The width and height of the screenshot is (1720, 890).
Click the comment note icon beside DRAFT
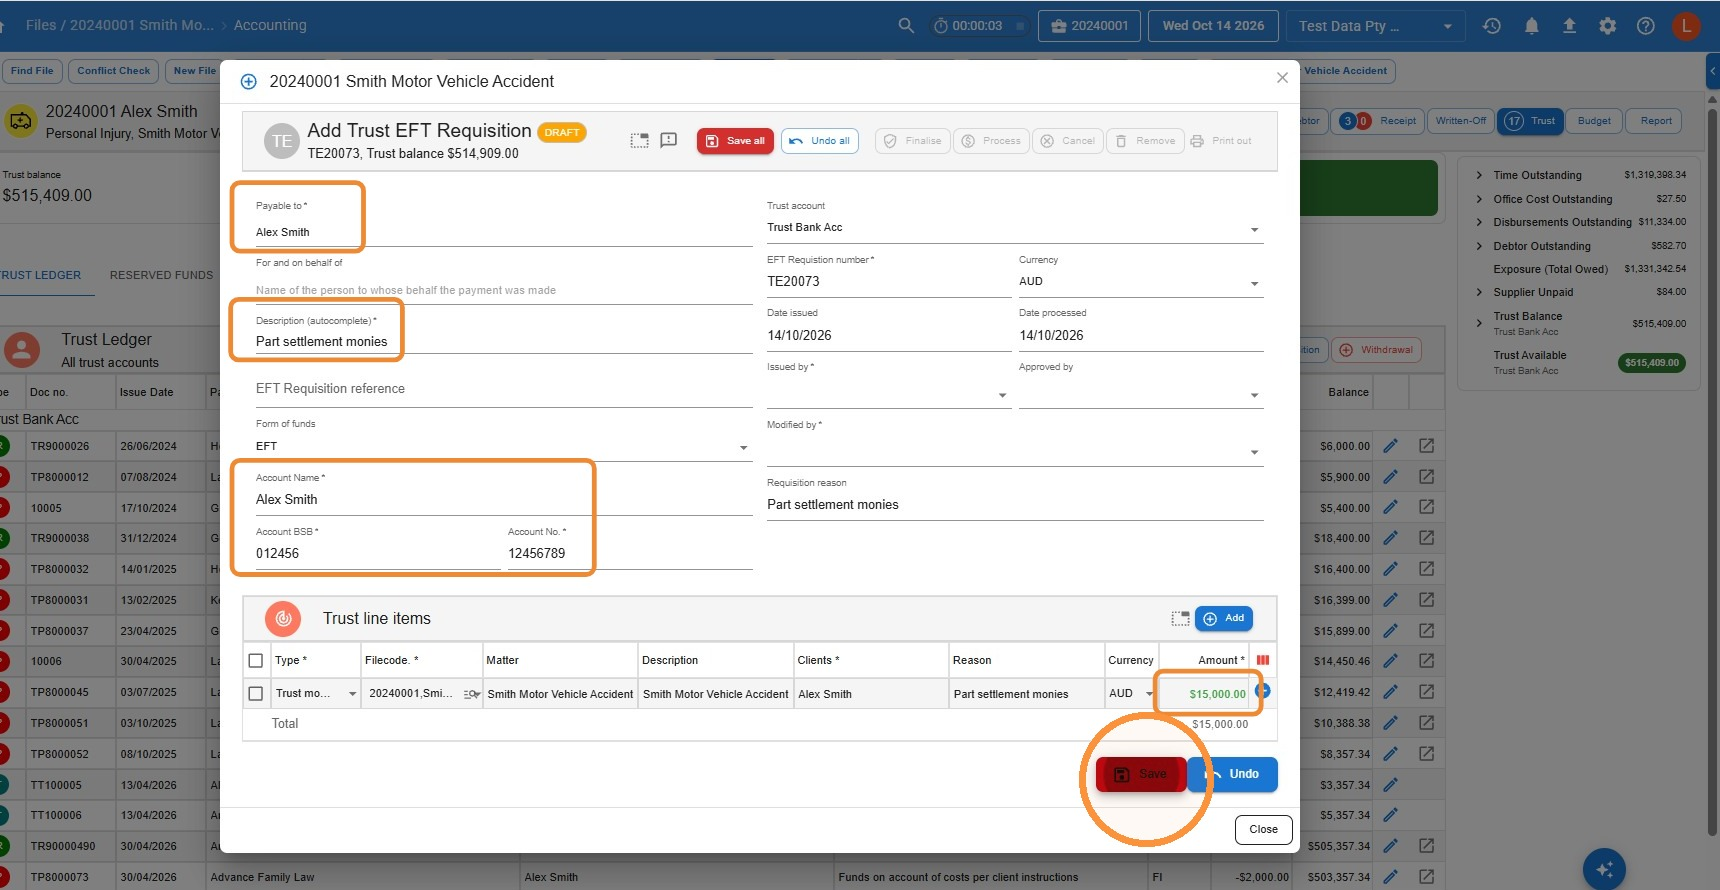coord(669,141)
